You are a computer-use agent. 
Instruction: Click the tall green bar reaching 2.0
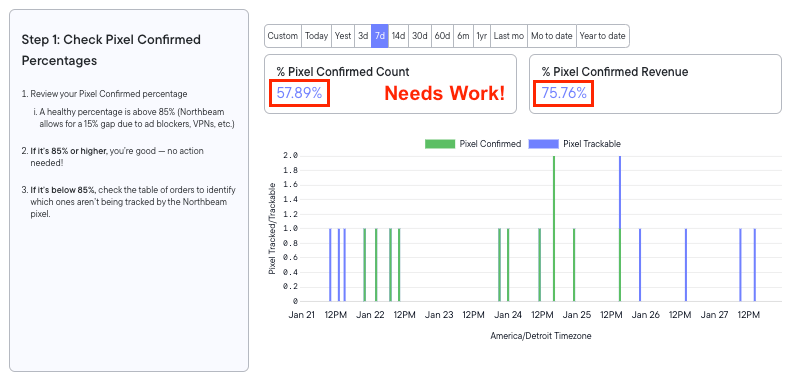point(554,228)
